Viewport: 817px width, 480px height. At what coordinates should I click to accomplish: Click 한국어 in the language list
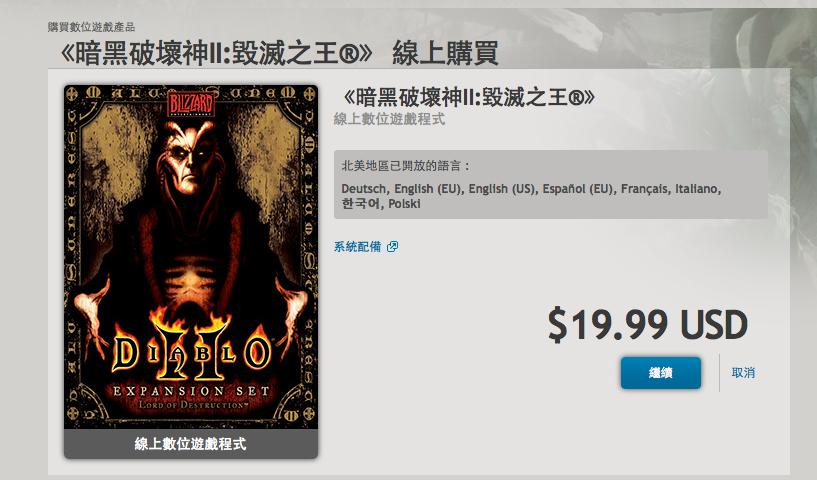click(361, 204)
